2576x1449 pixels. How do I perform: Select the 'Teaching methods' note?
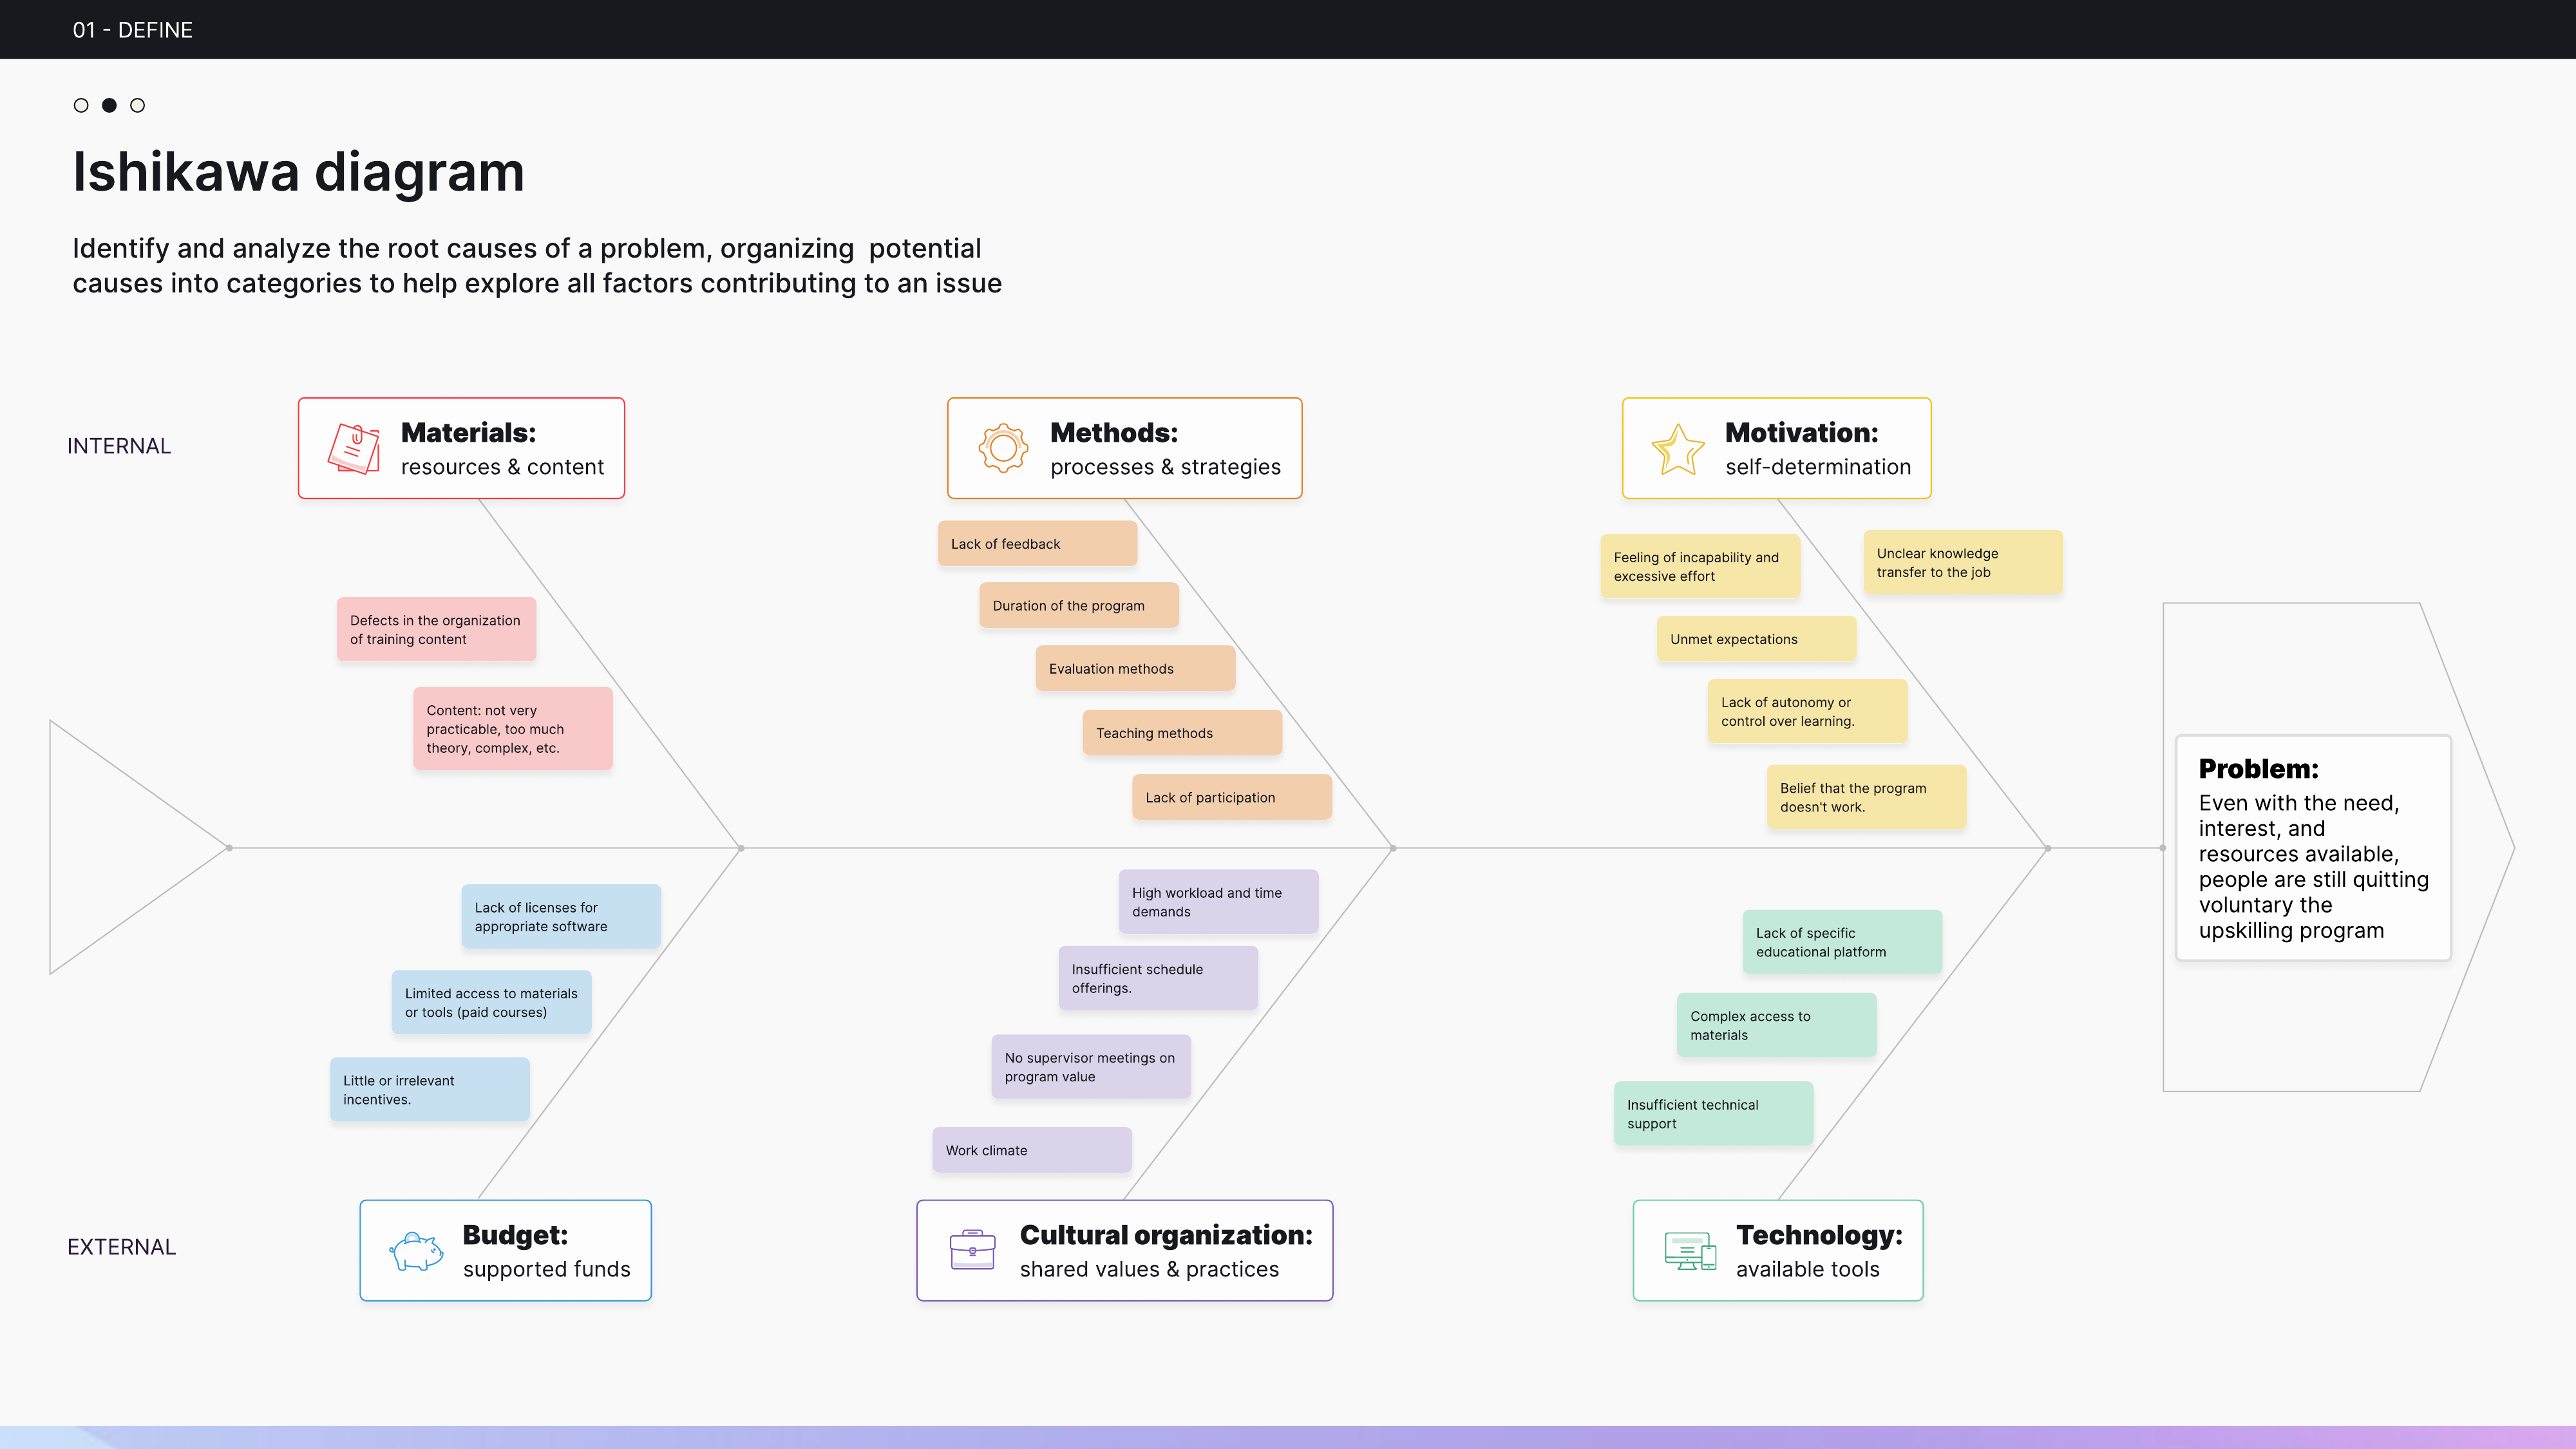pyautogui.click(x=1182, y=732)
